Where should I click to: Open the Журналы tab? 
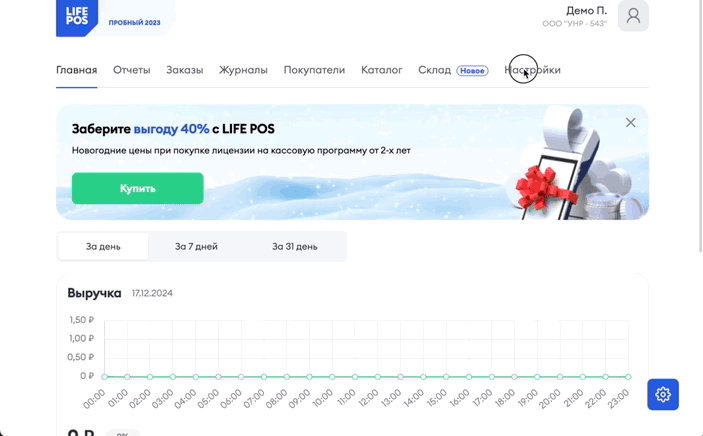pyautogui.click(x=243, y=70)
